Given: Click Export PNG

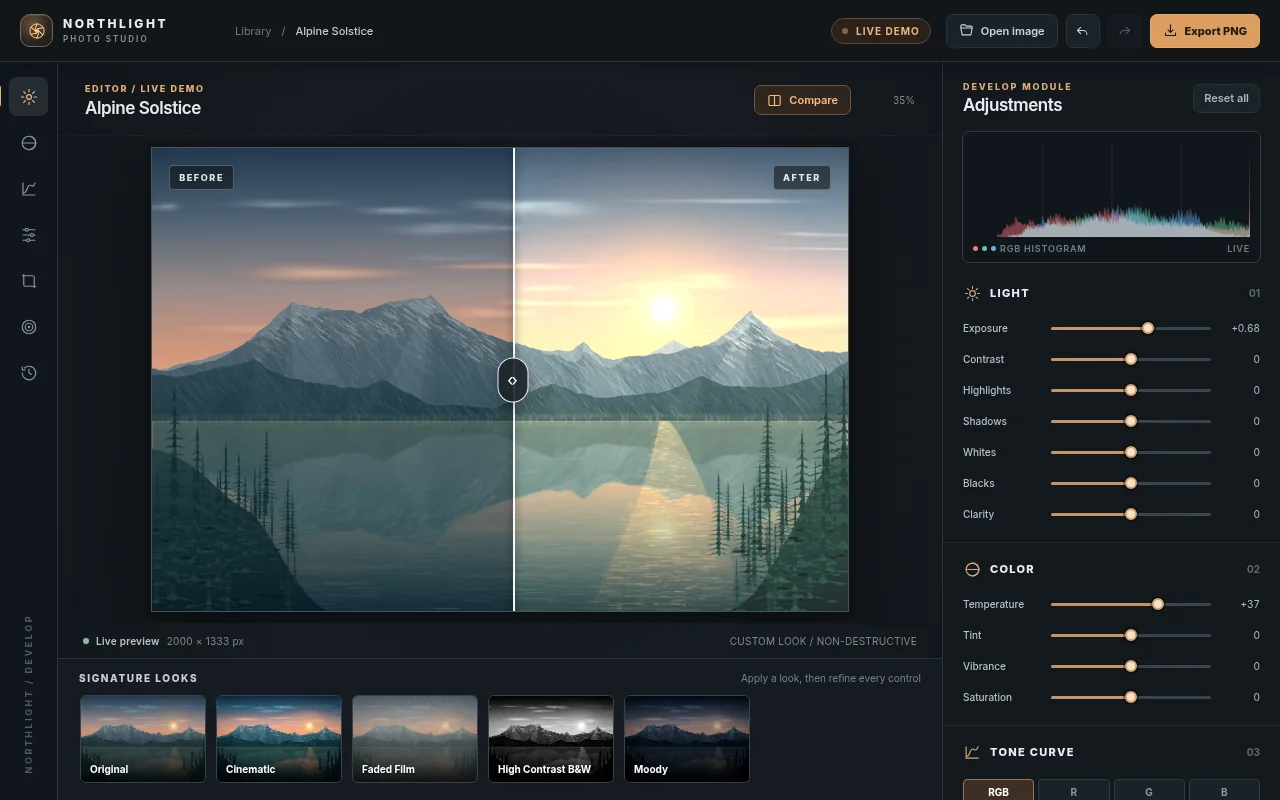Looking at the screenshot, I should click(x=1205, y=31).
